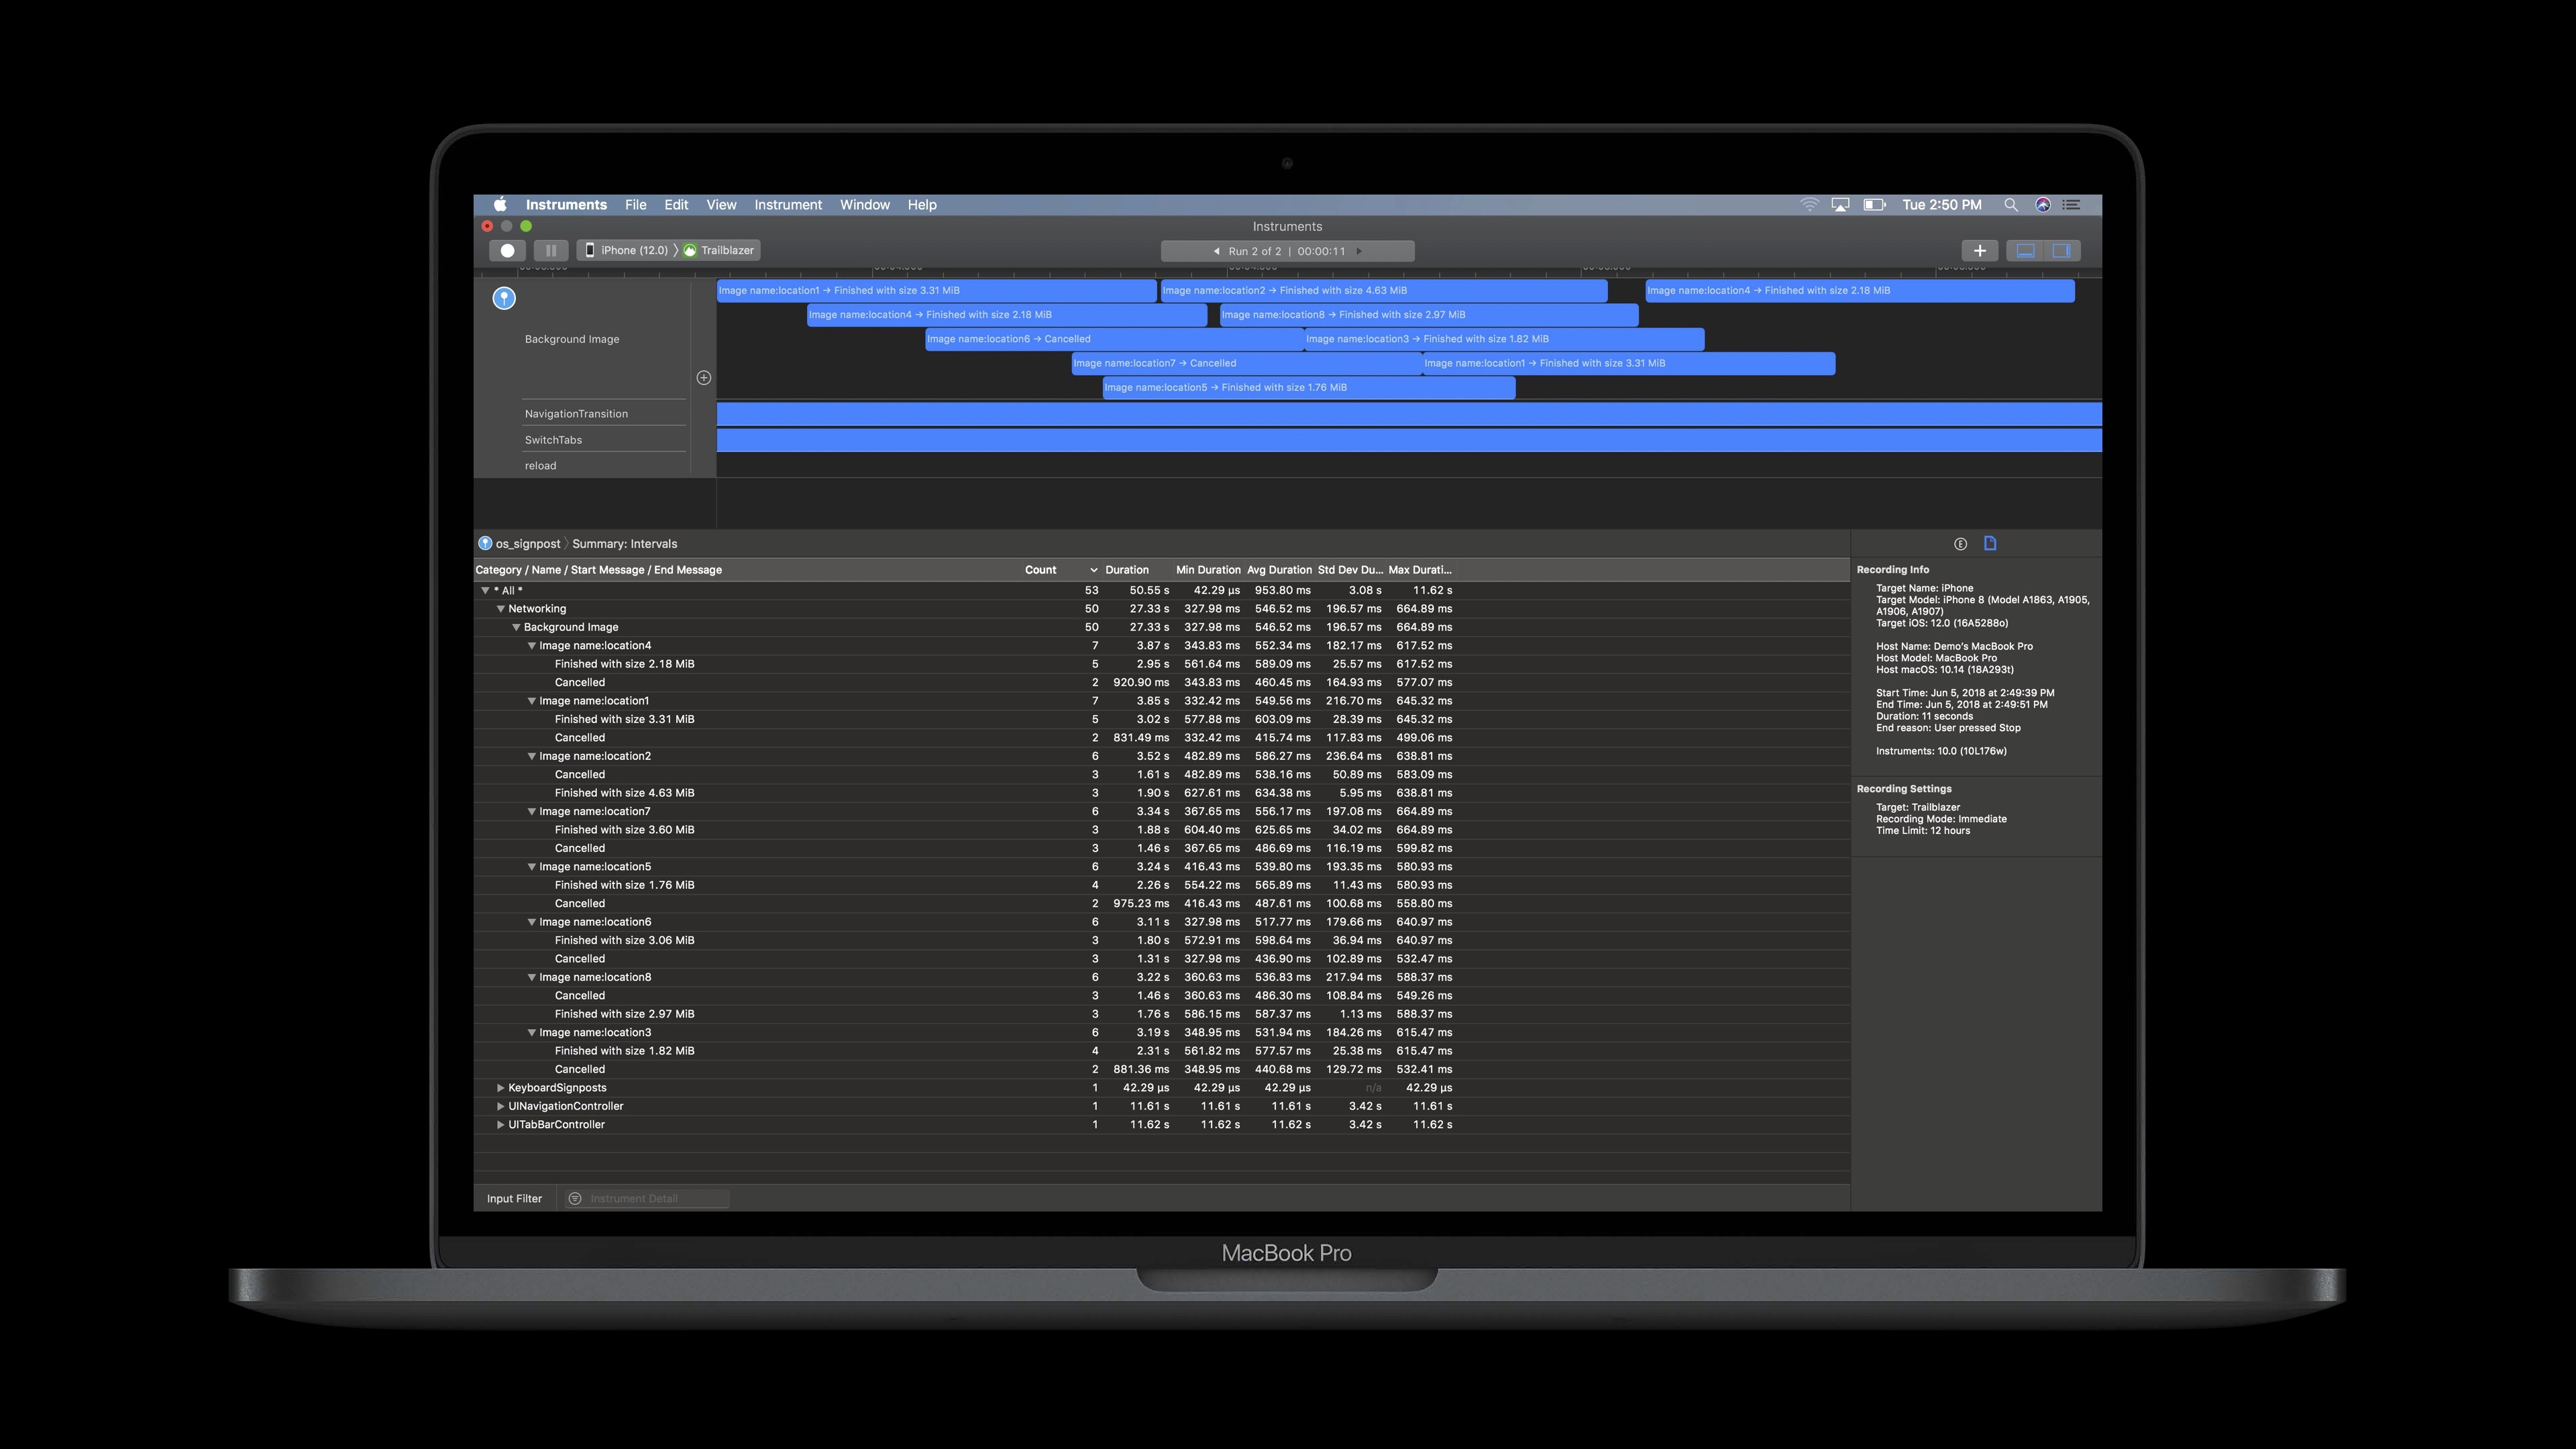Screen dimensions: 2576x1449
Task: Go to previous run with left arrow
Action: coord(1216,252)
